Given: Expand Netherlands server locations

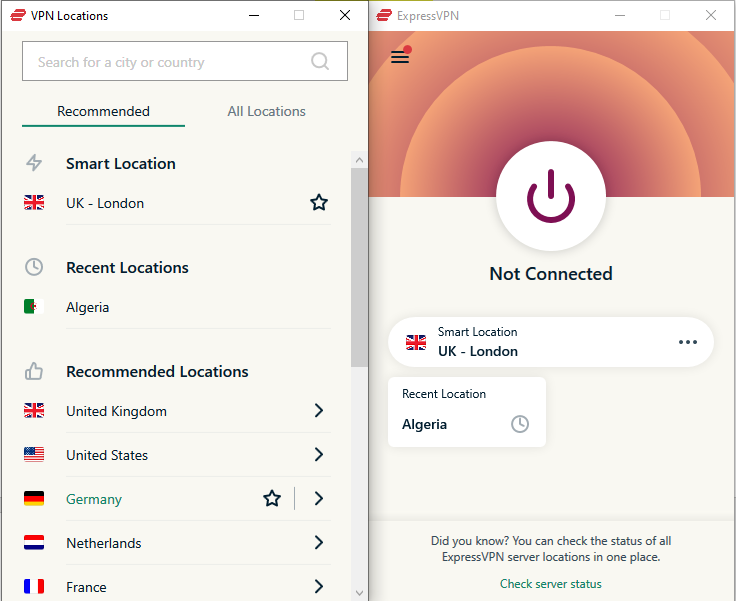Looking at the screenshot, I should (319, 543).
